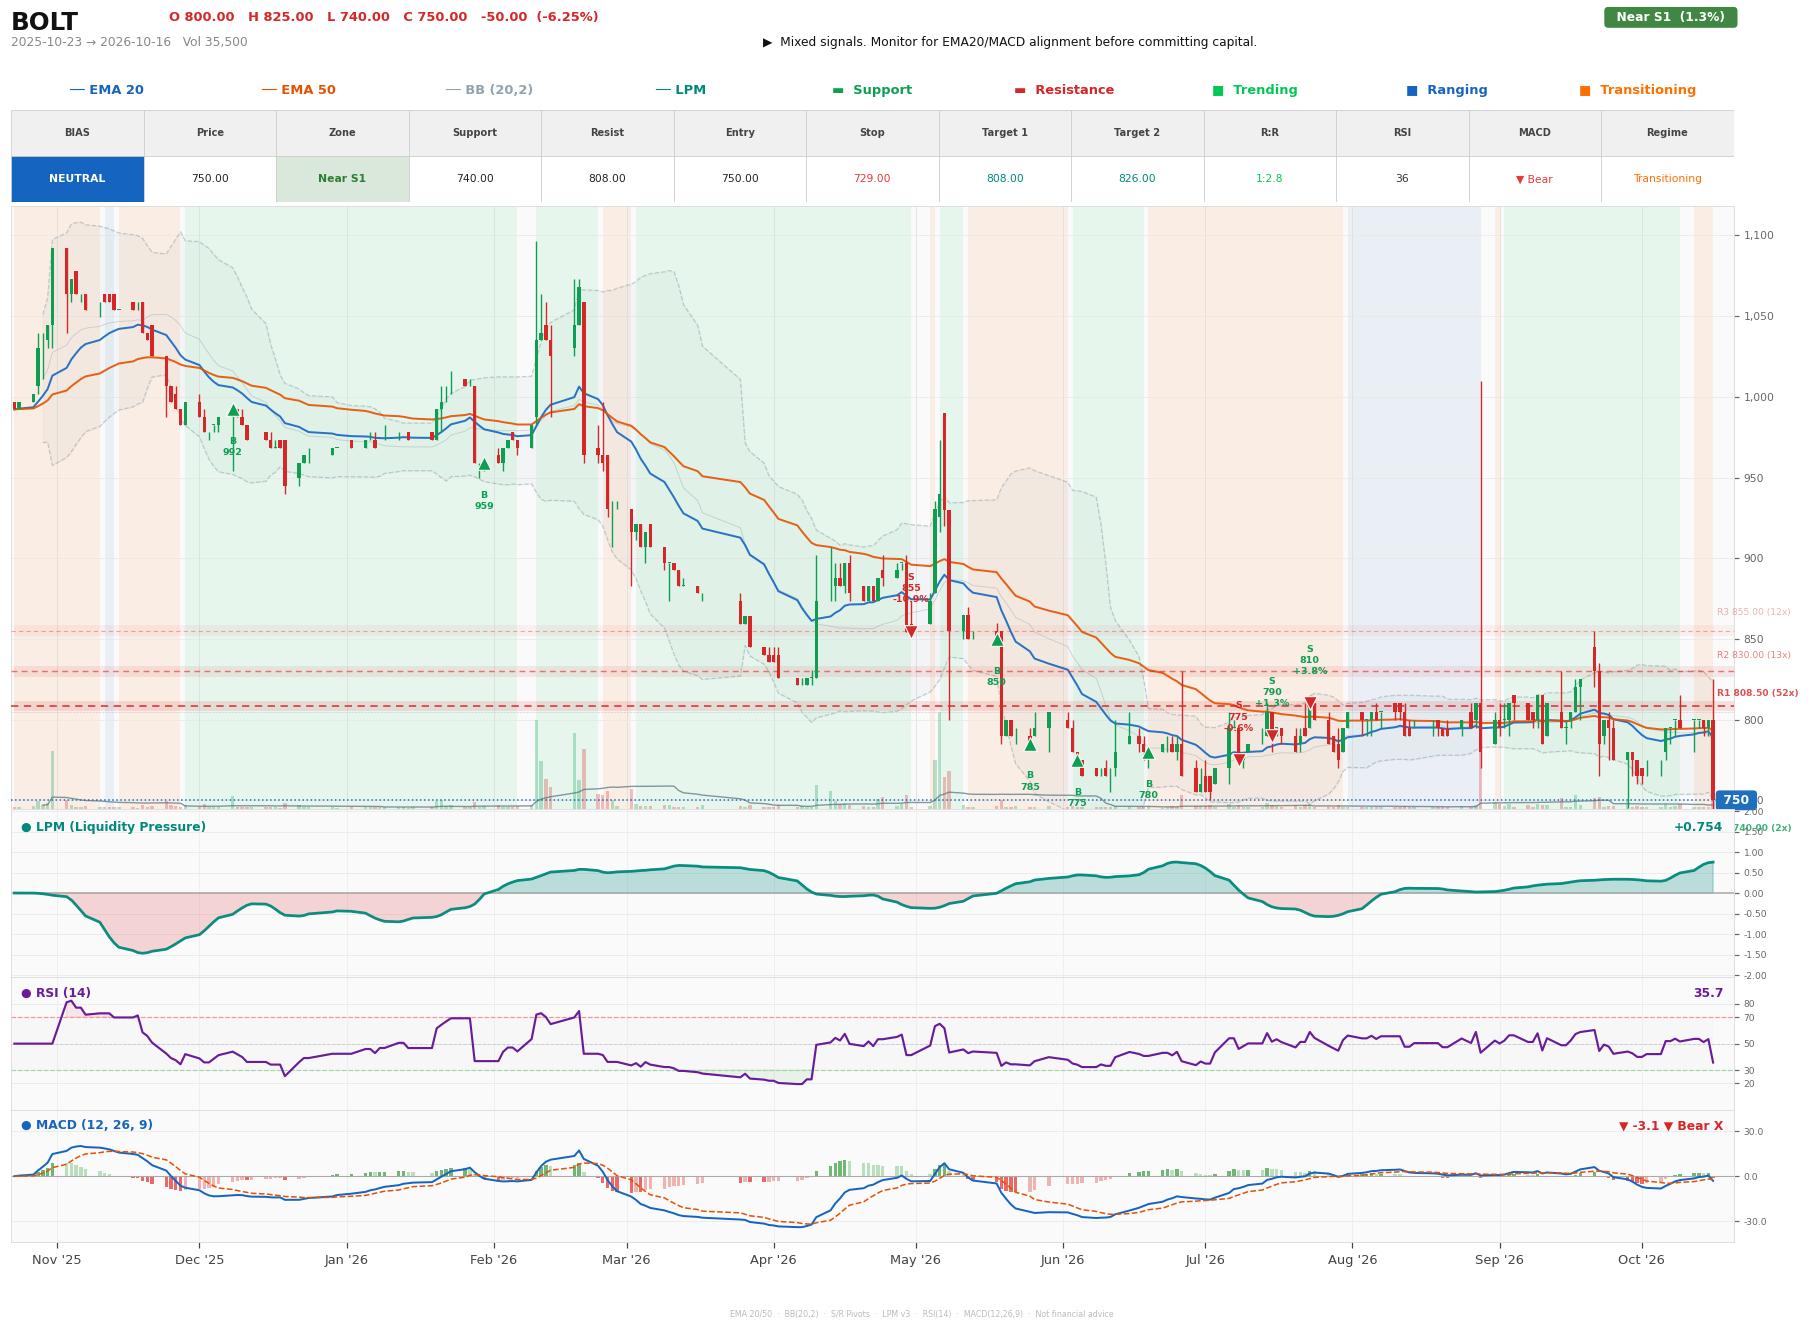Click the Support legend entry
This screenshot has height=1330, width=1809.
[871, 90]
